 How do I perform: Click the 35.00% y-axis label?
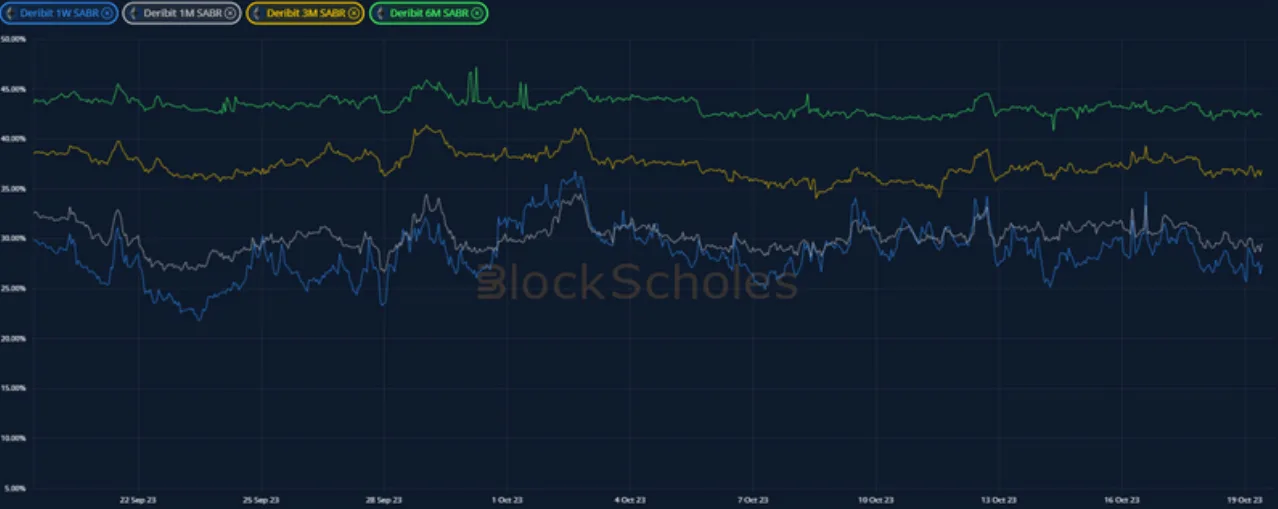click(13, 189)
